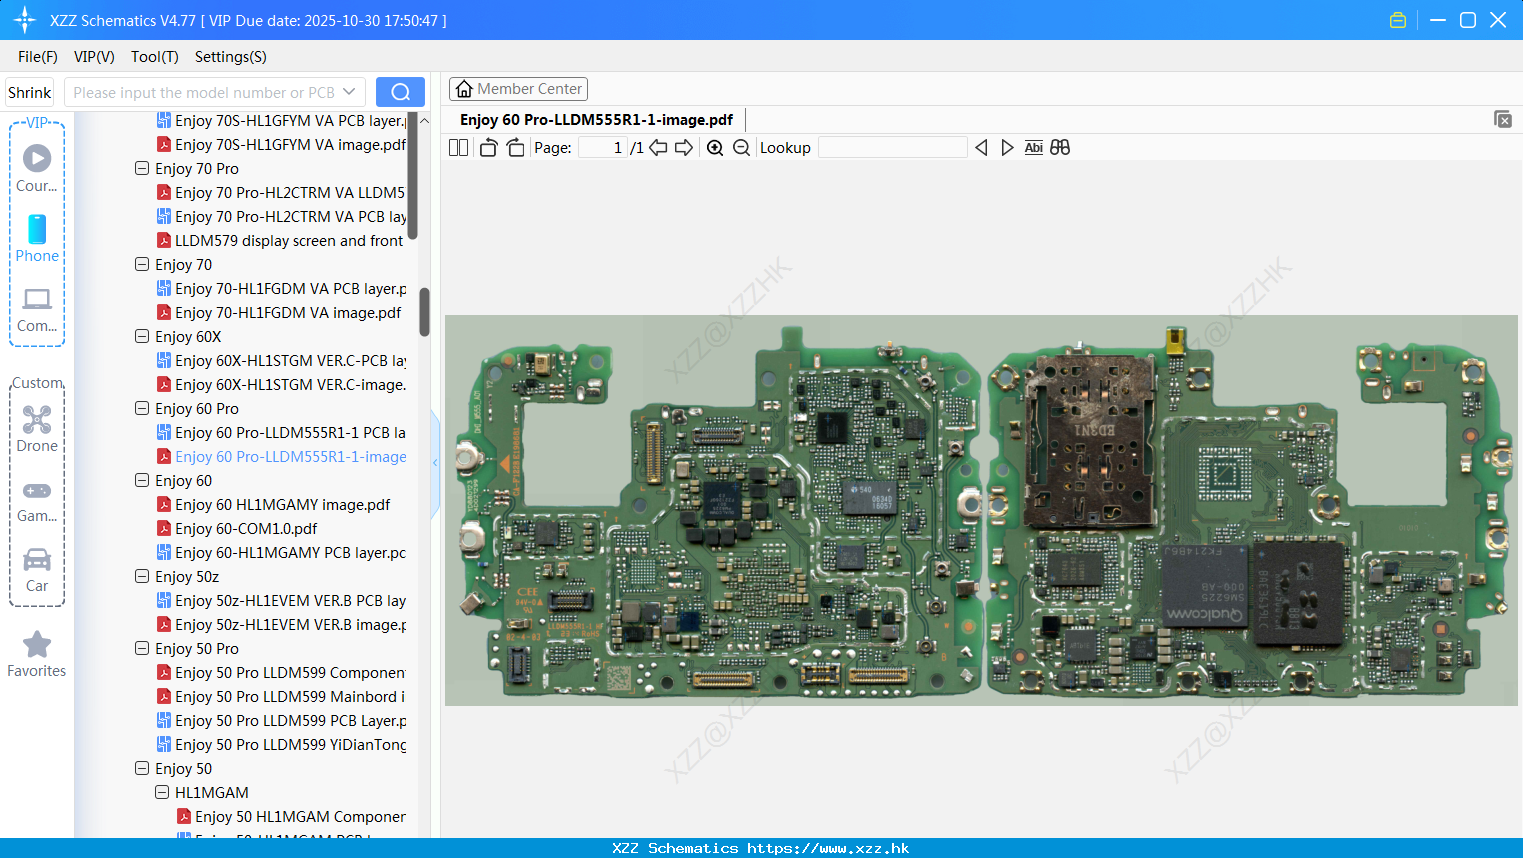Click the tree vertical scrollbar thumb
Viewport: 1523px width, 858px height.
tap(424, 312)
